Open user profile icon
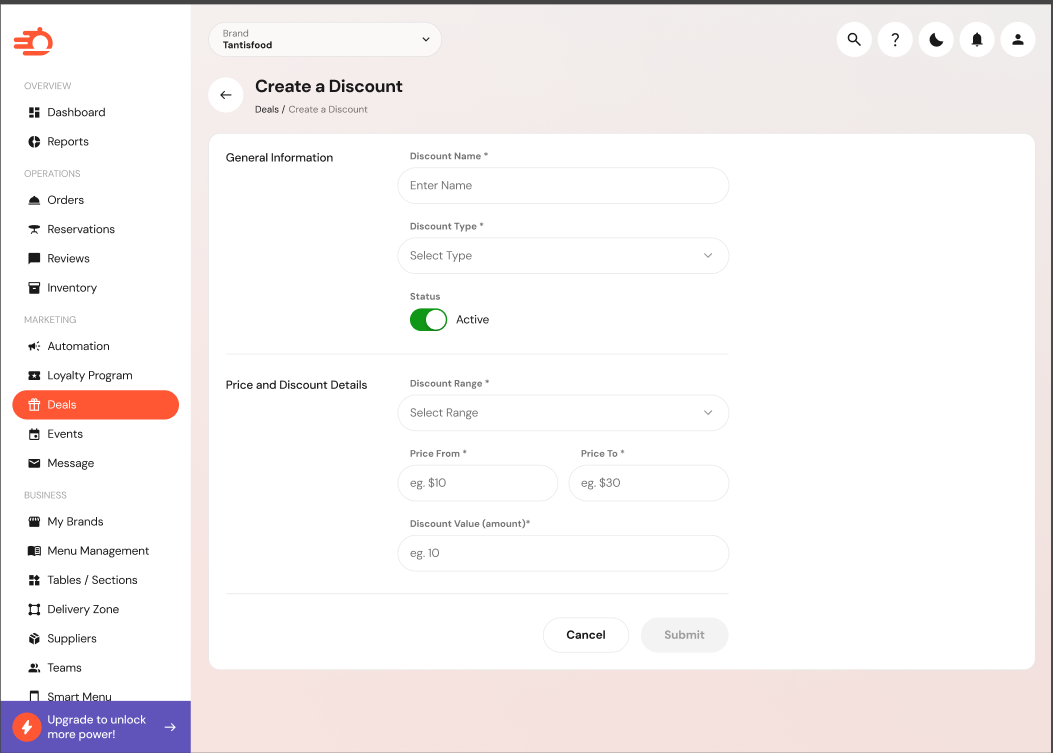This screenshot has width=1053, height=753. click(x=1017, y=40)
